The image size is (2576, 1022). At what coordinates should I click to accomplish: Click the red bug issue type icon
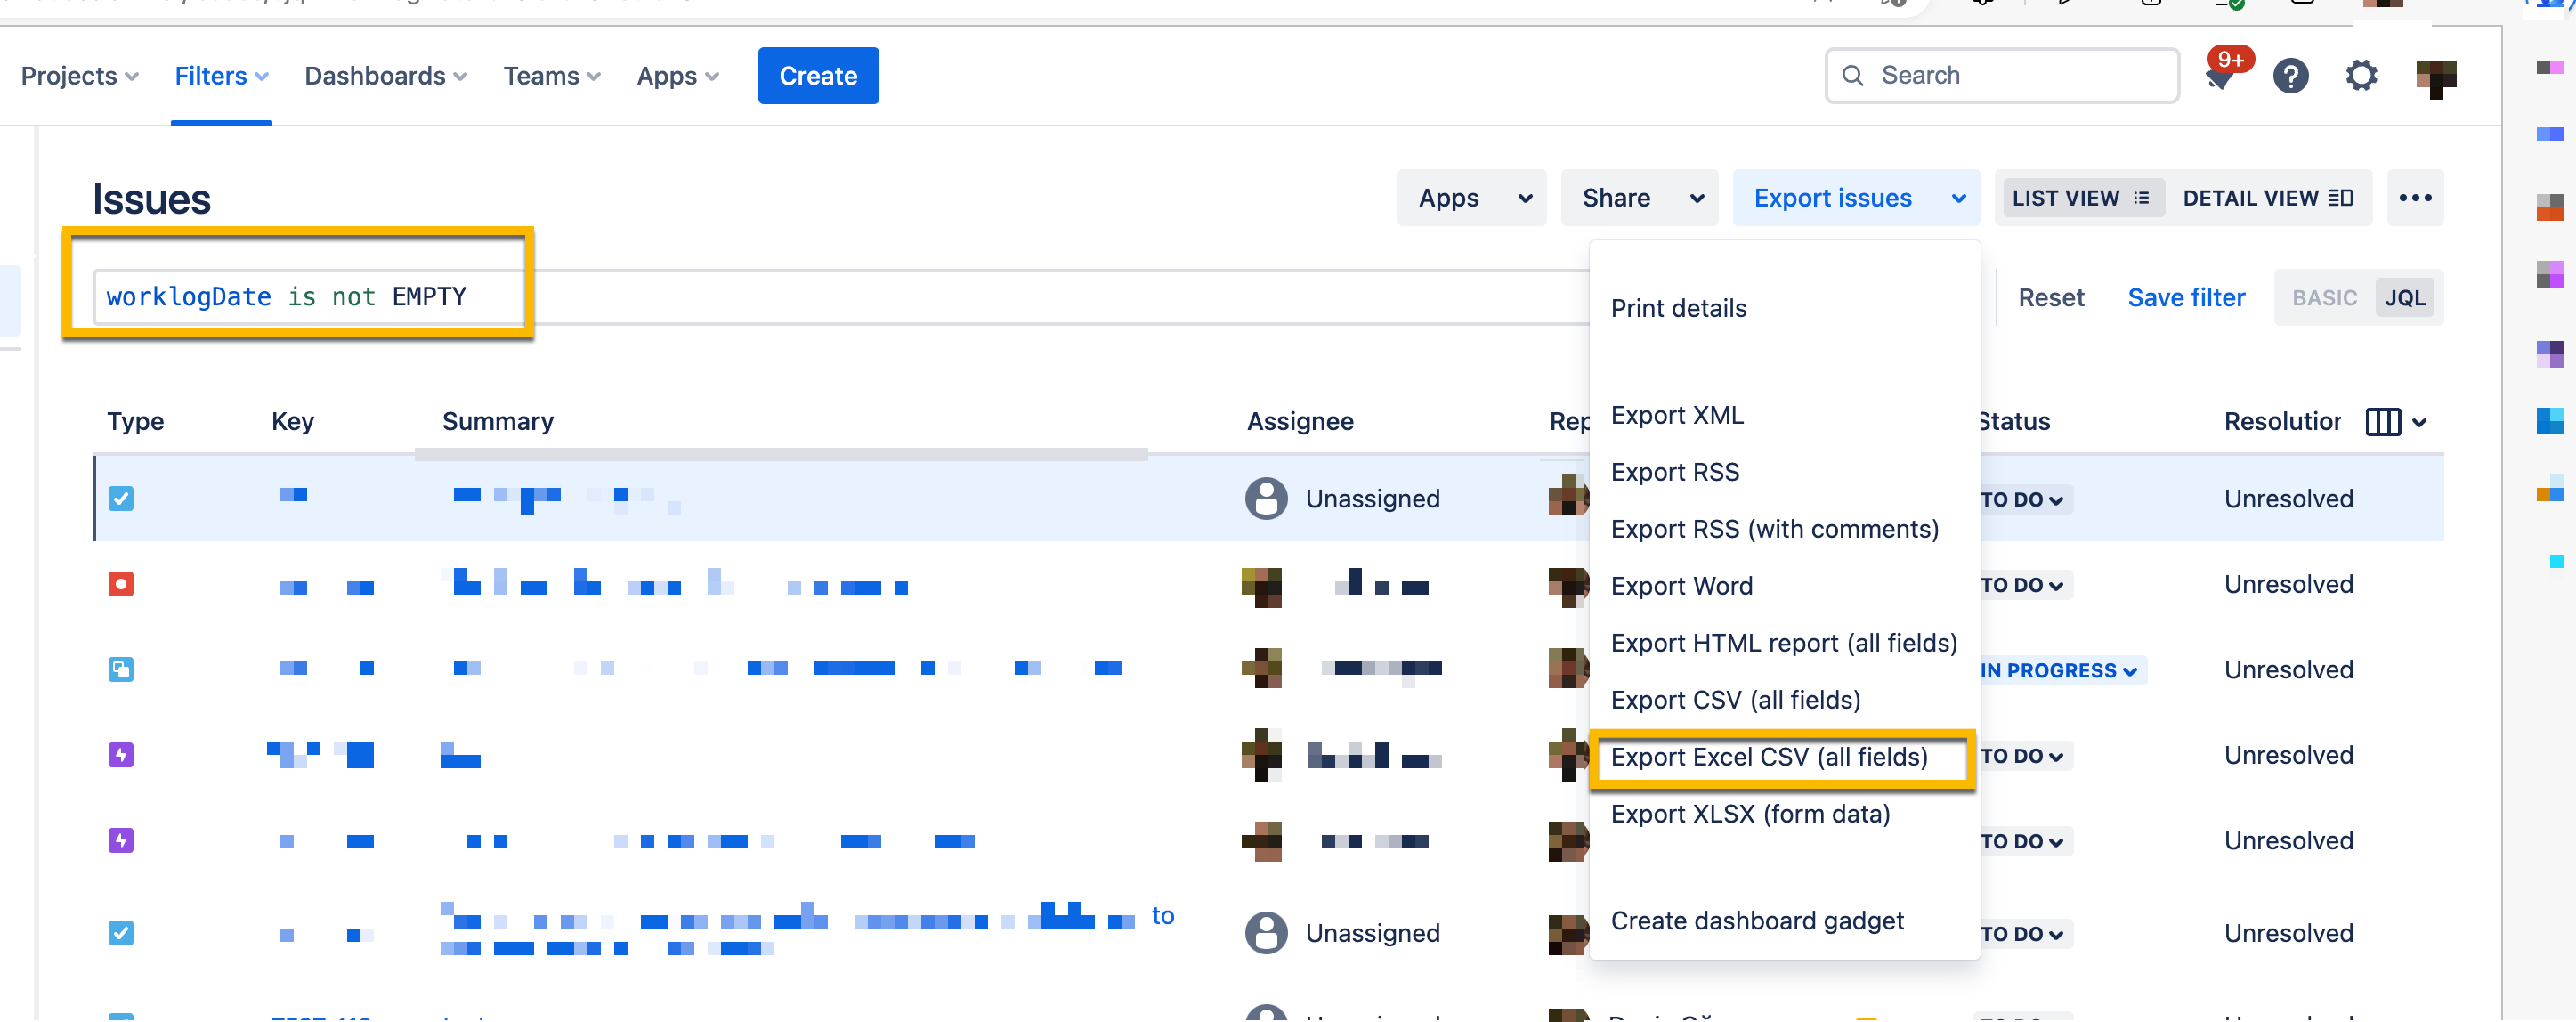point(121,584)
